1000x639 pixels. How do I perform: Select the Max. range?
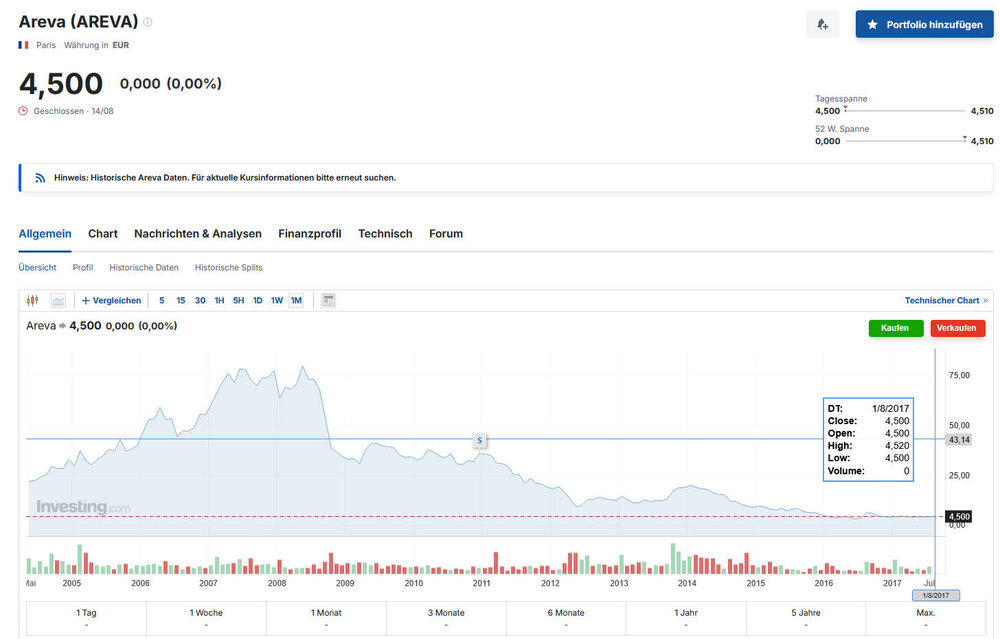[925, 617]
